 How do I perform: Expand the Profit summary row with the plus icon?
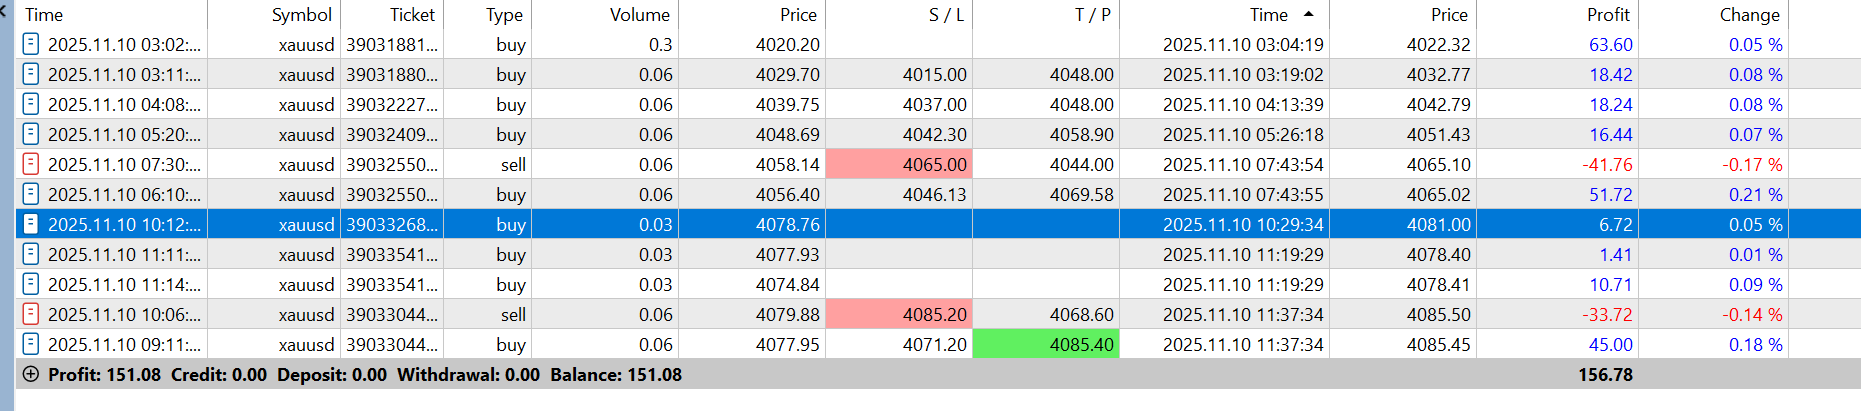[31, 374]
